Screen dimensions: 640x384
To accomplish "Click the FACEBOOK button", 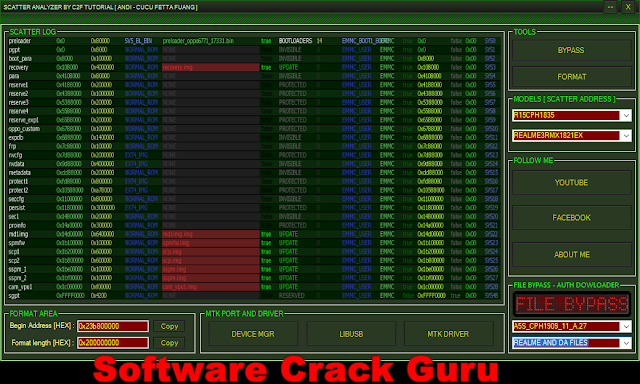I will 571,218.
